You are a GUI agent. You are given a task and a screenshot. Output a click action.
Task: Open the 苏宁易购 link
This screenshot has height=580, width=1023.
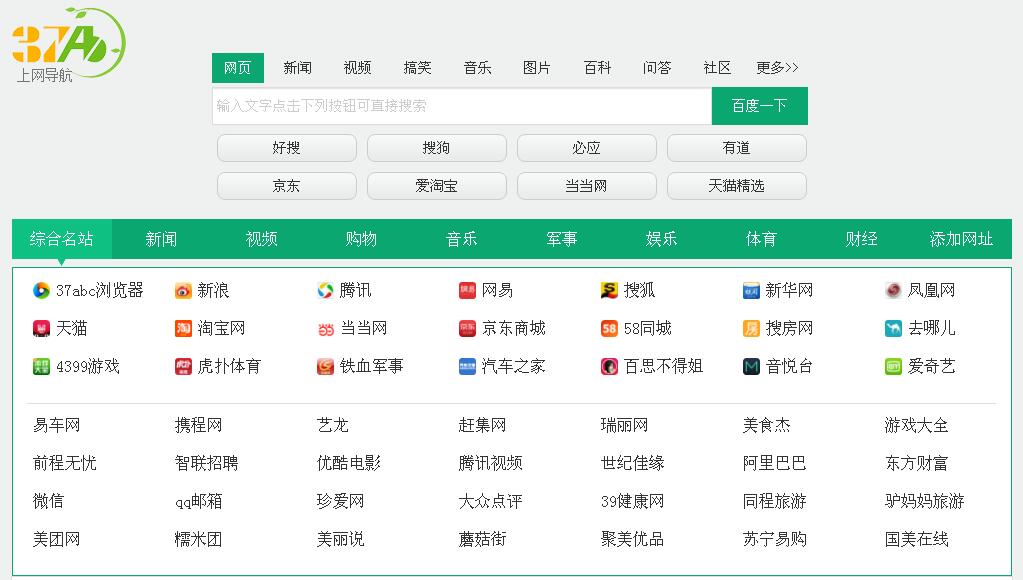point(774,539)
